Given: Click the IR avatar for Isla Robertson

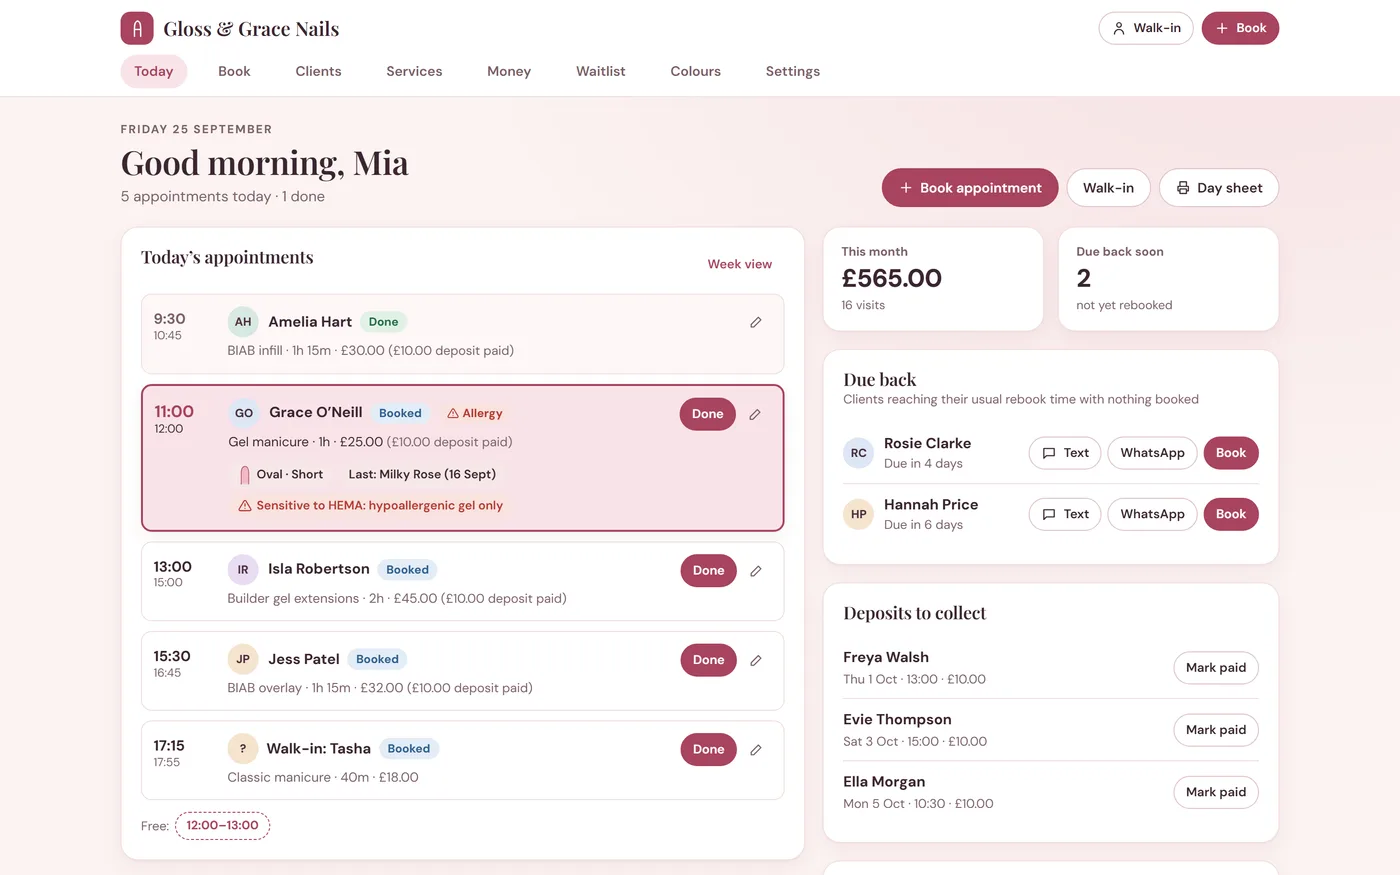Looking at the screenshot, I should pyautogui.click(x=243, y=570).
